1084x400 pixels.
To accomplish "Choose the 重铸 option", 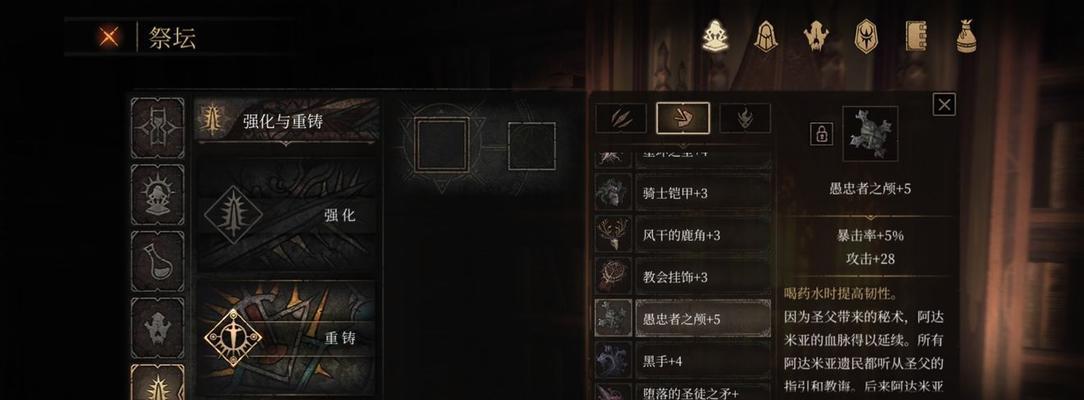I will click(287, 338).
